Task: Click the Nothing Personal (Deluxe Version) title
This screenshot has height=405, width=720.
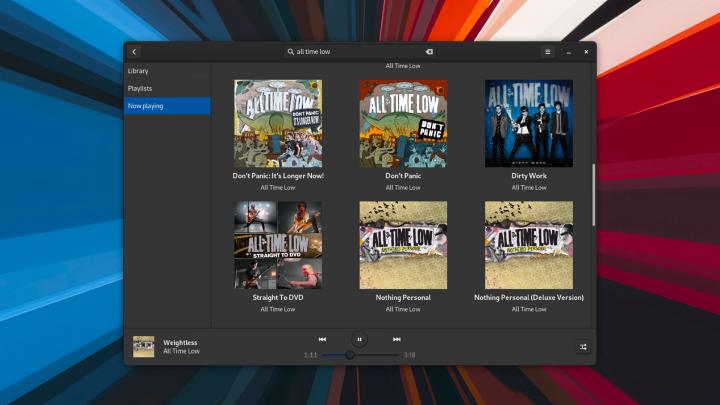Action: [528, 297]
